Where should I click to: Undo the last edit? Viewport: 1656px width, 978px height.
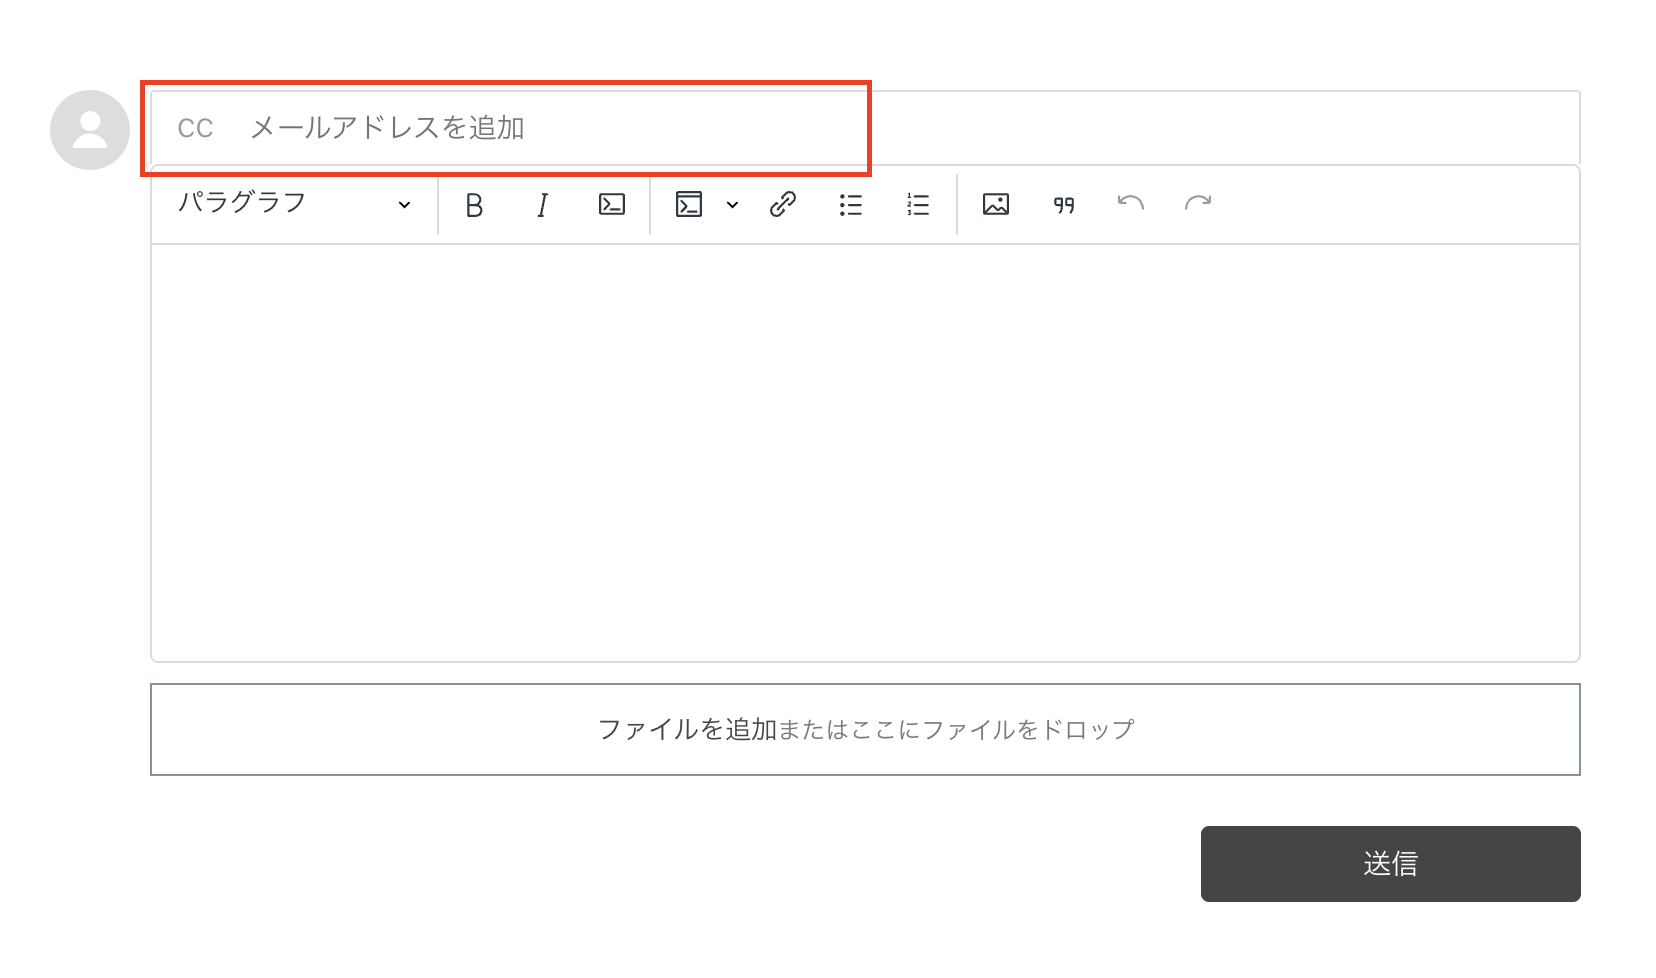click(1130, 204)
